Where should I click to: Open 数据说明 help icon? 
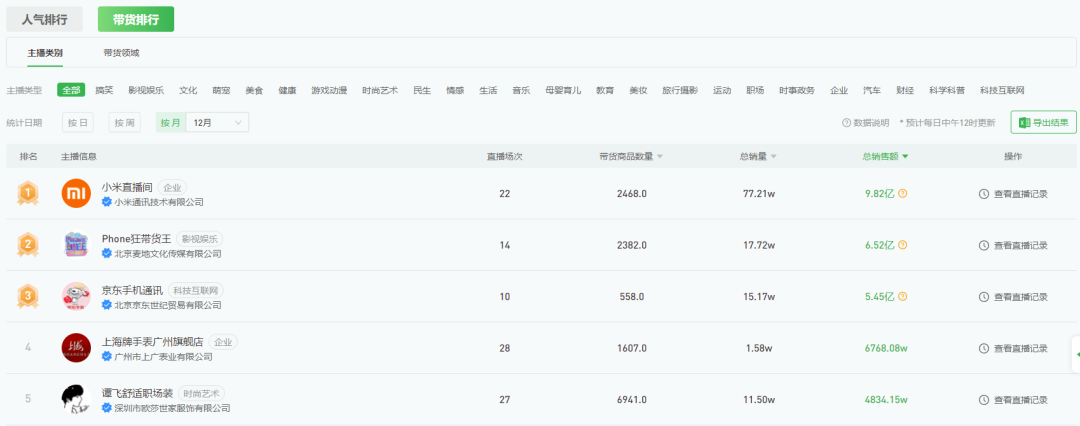click(x=847, y=123)
